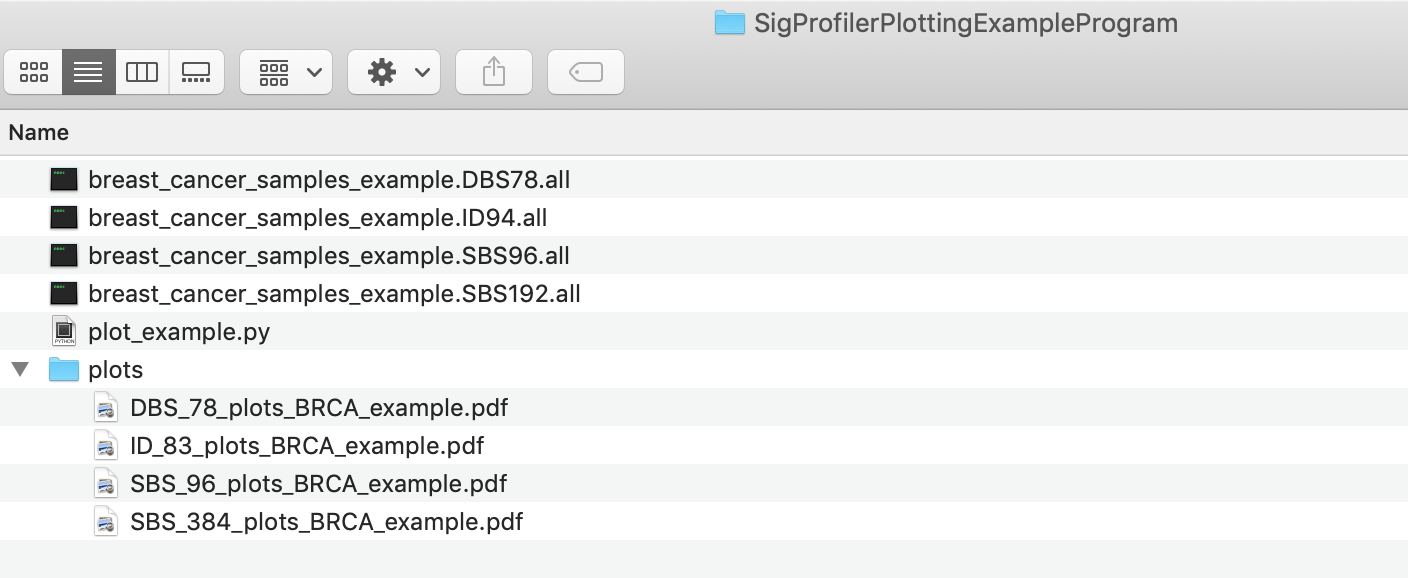Viewport: 1408px width, 578px height.
Task: Click the plots folder icon
Action: [x=64, y=370]
